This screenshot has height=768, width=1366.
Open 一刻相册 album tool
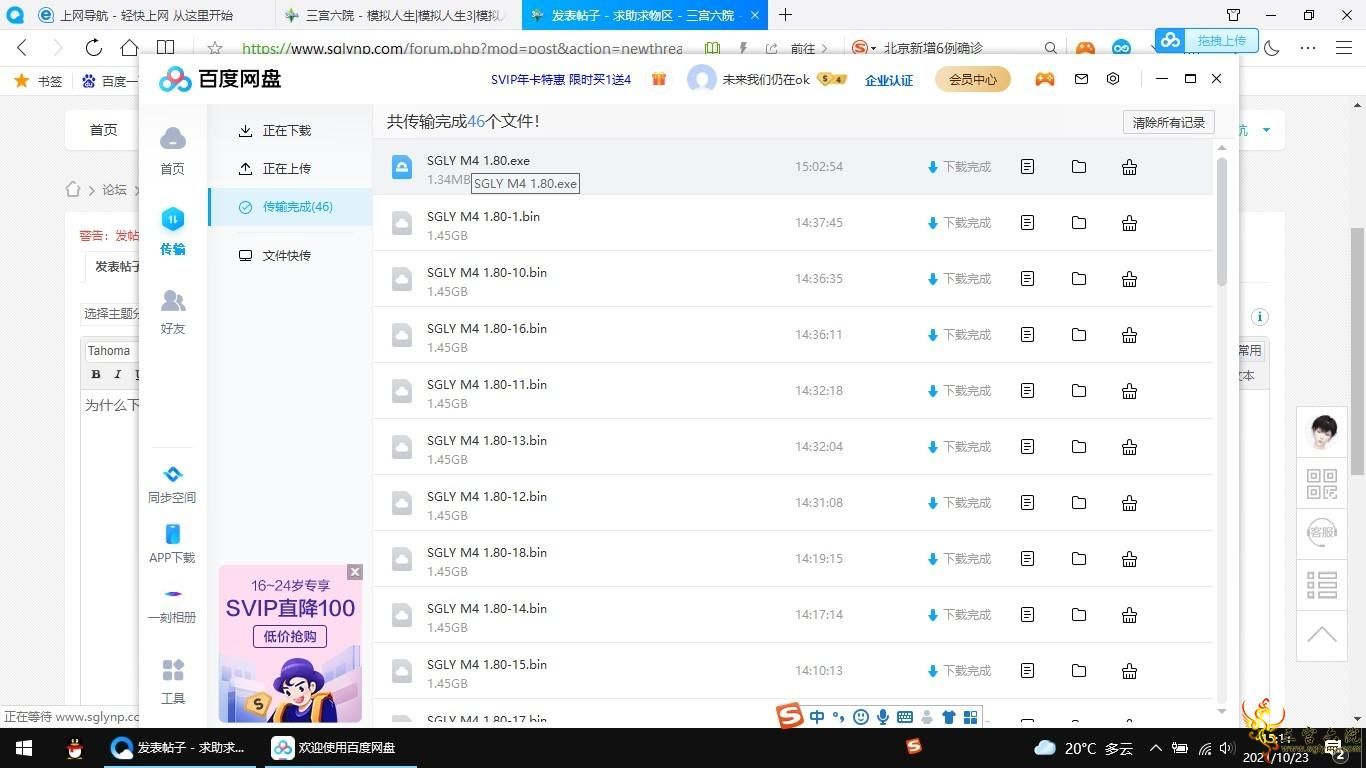(x=172, y=605)
